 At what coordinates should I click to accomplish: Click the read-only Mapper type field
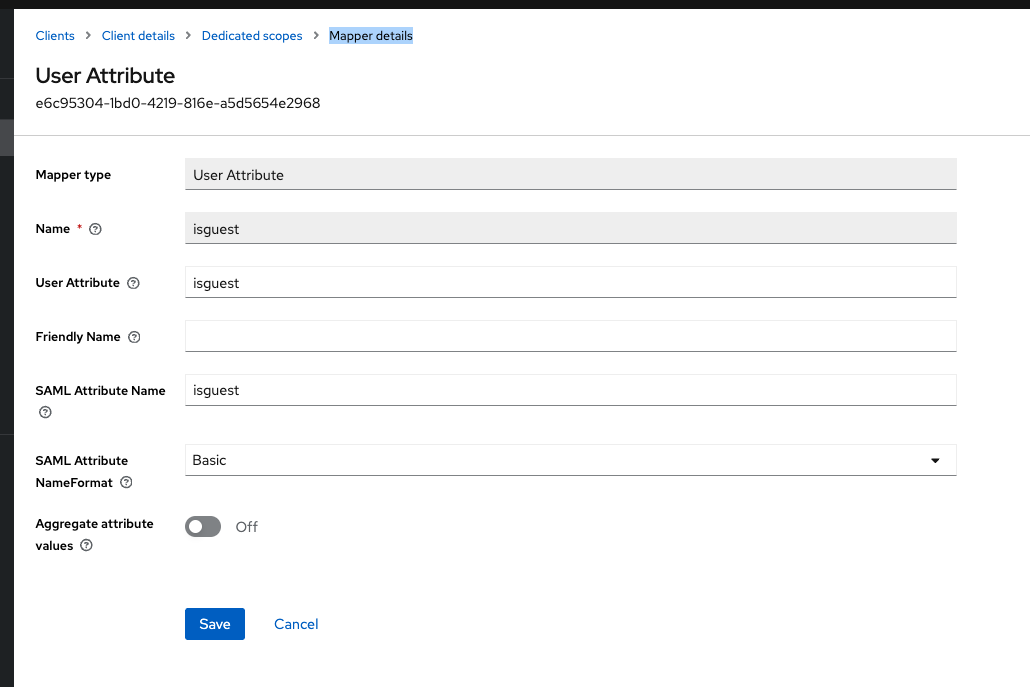tap(570, 174)
